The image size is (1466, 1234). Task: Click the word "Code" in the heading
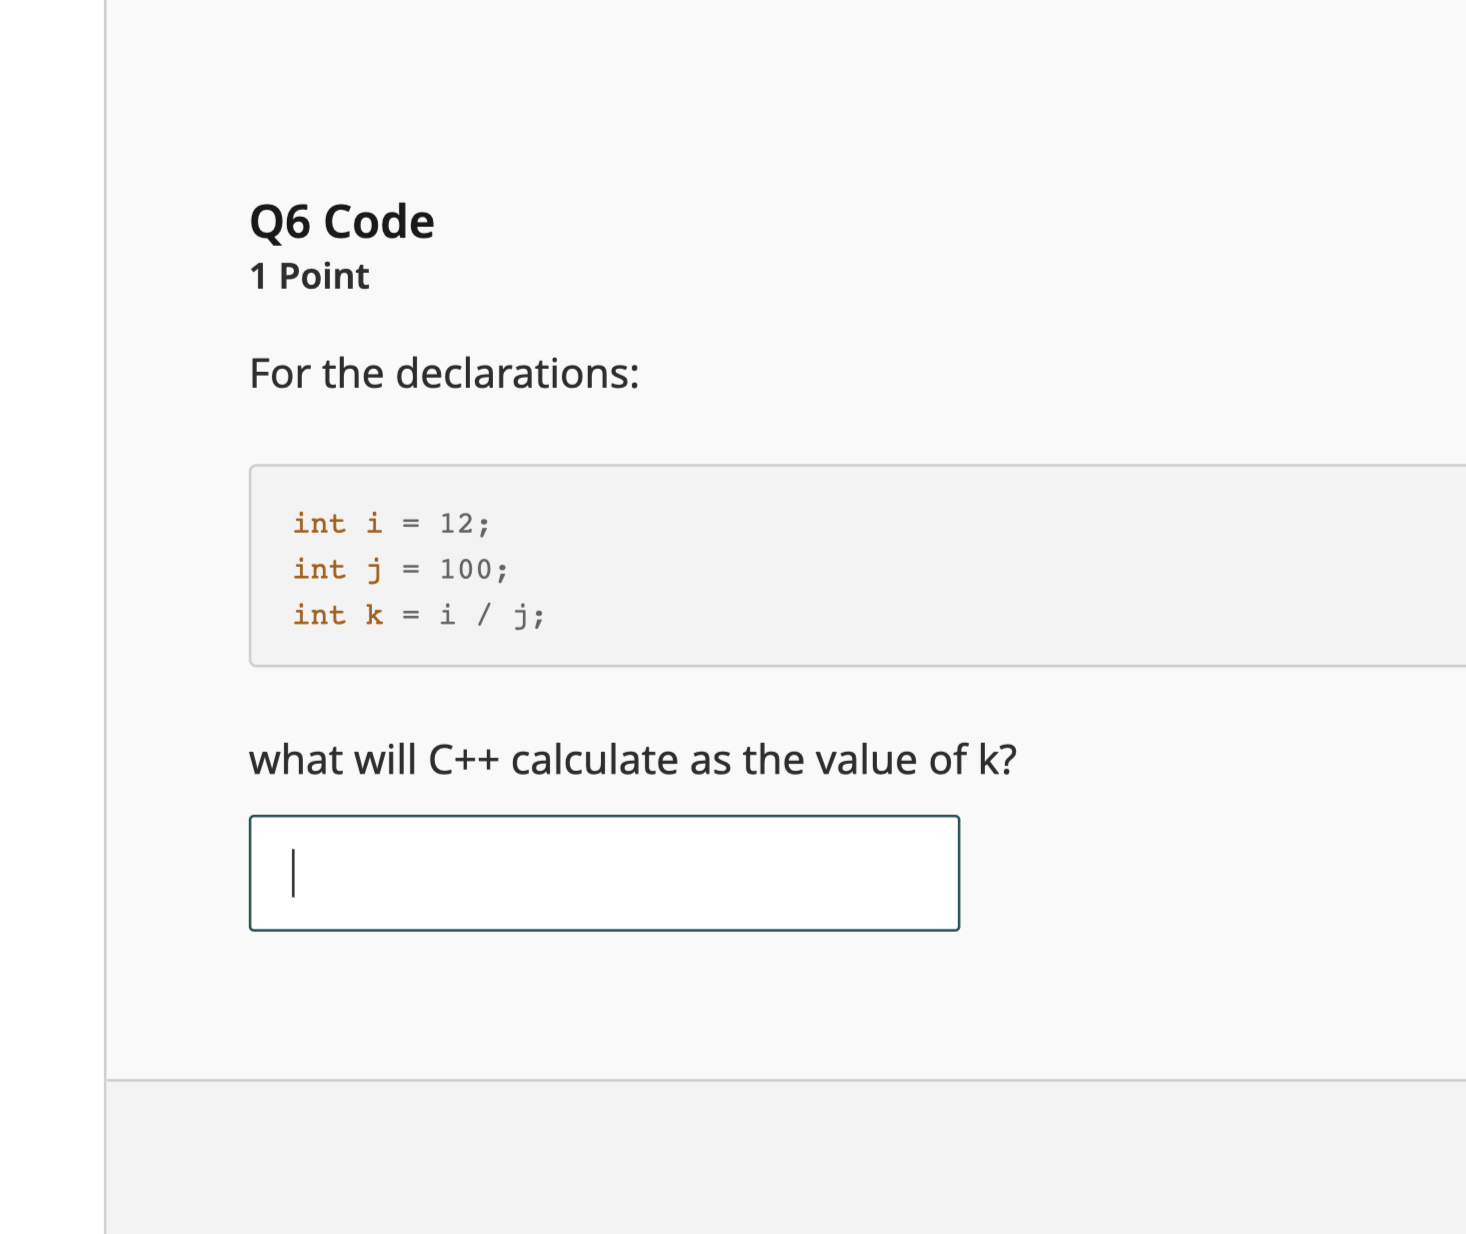click(x=379, y=221)
